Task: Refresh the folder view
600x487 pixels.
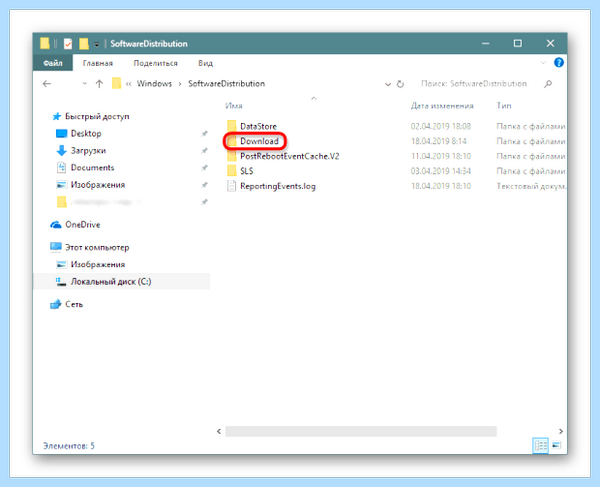Action: [400, 84]
